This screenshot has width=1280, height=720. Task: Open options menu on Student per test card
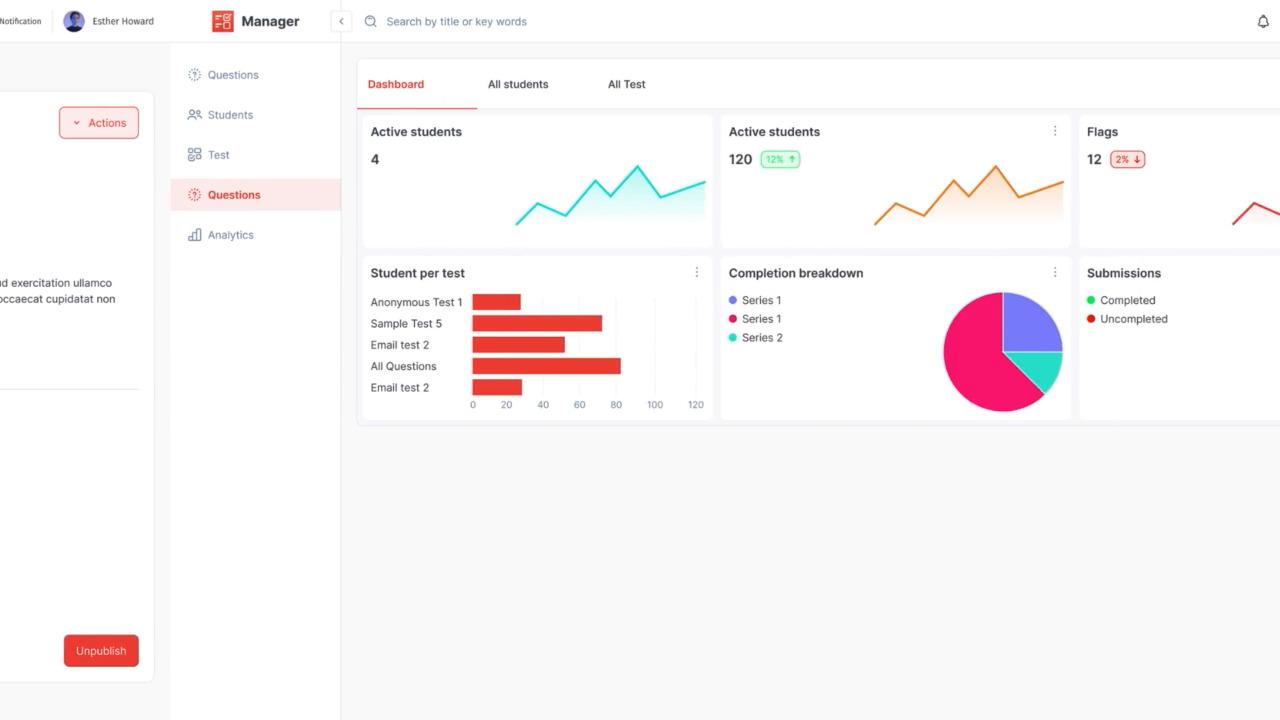click(697, 272)
